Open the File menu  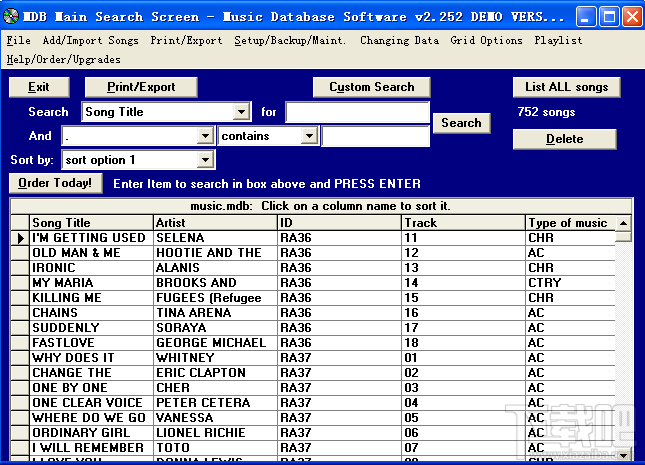point(19,40)
